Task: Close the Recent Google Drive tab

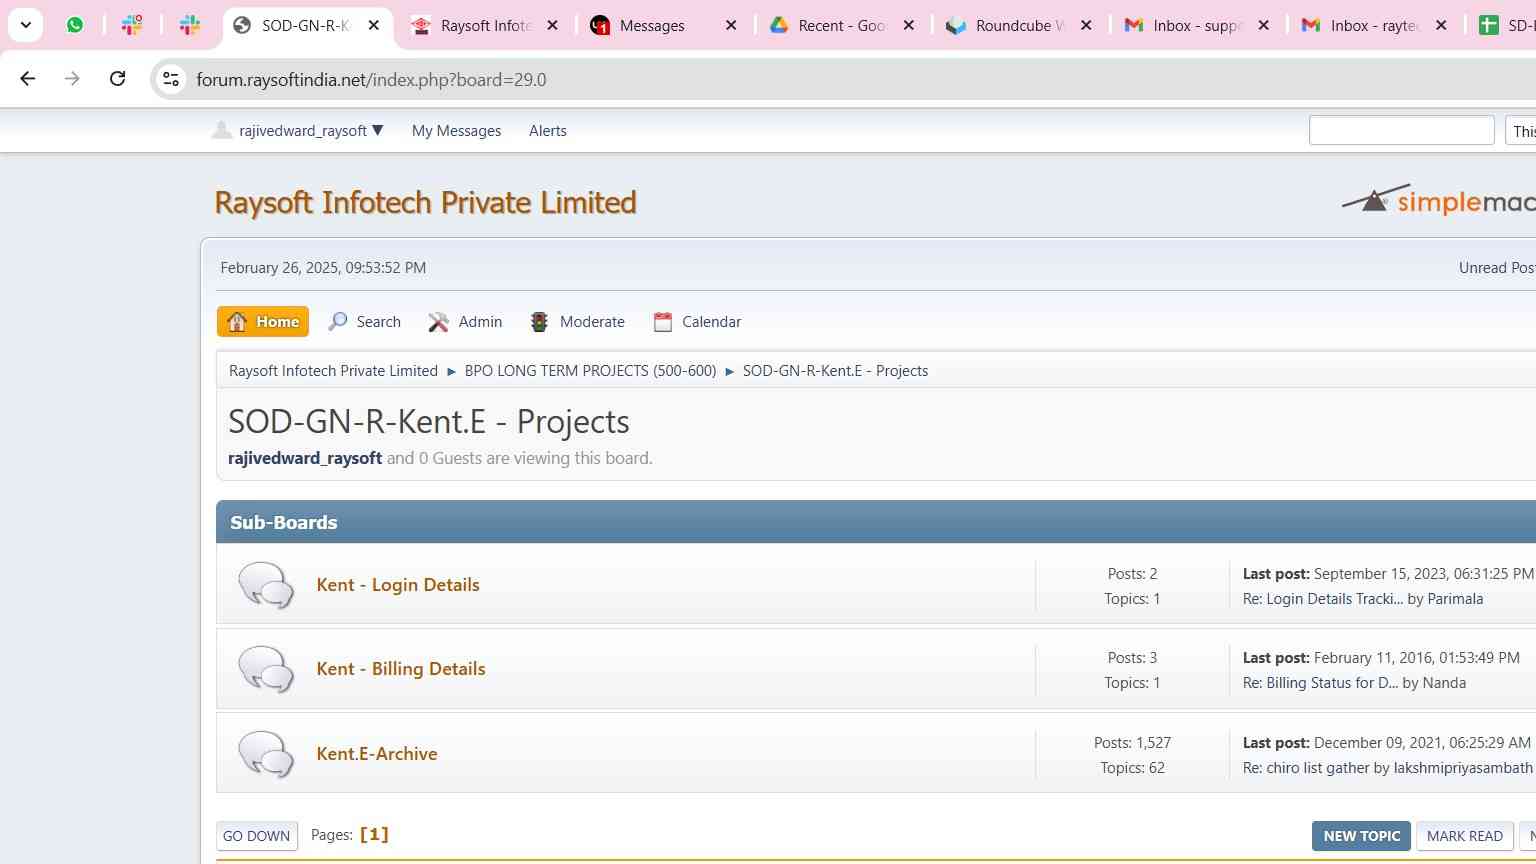Action: [x=909, y=25]
